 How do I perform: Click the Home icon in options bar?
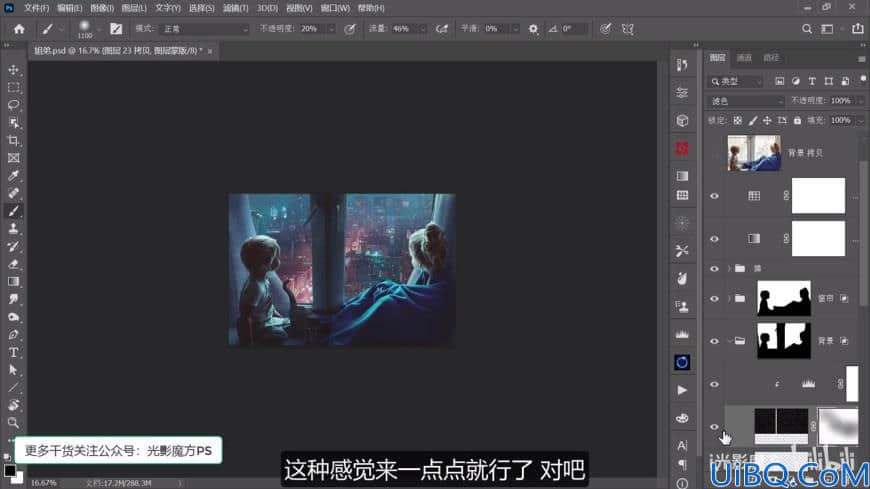[19, 29]
